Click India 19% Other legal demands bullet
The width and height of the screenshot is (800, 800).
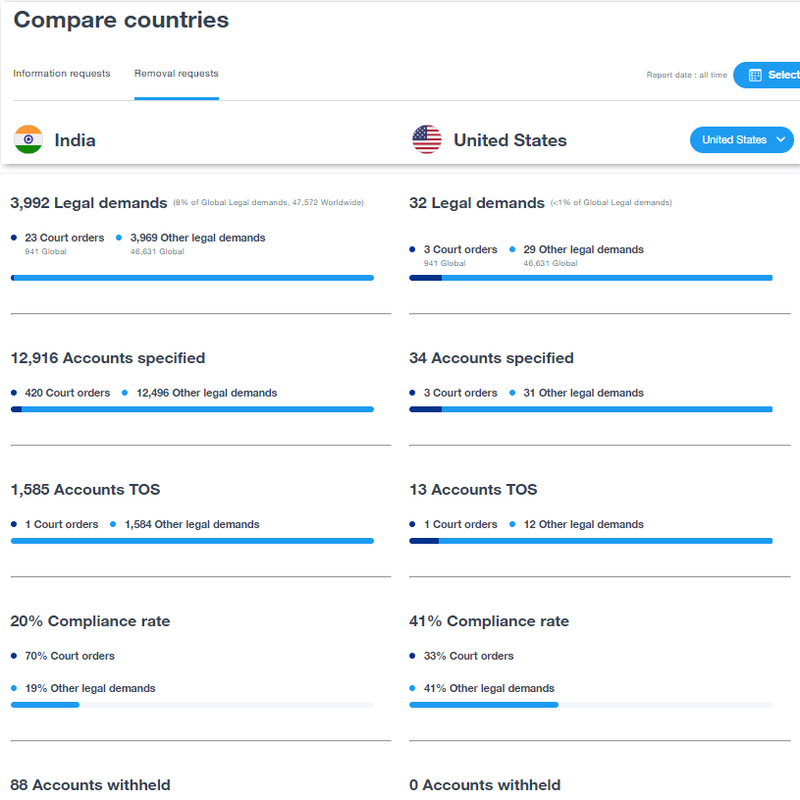point(14,688)
